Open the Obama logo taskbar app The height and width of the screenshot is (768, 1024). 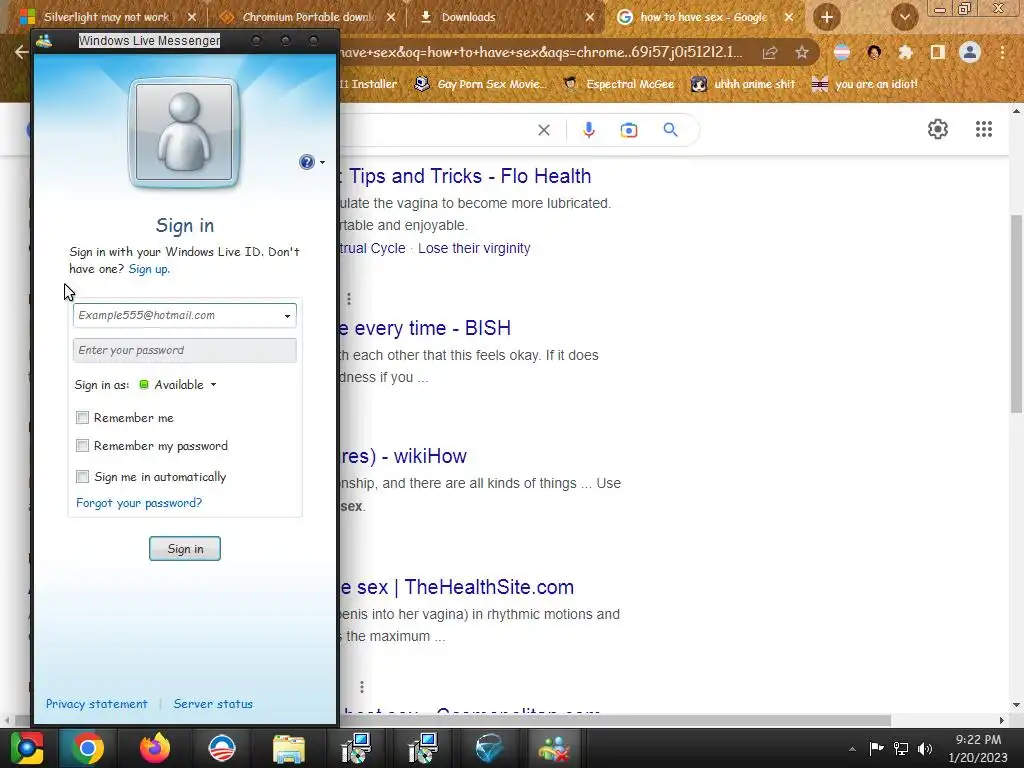pos(221,748)
